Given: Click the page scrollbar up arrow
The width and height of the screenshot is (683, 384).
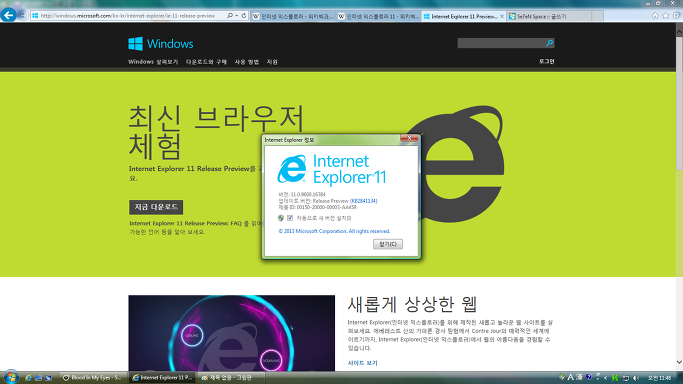Looking at the screenshot, I should (x=679, y=32).
